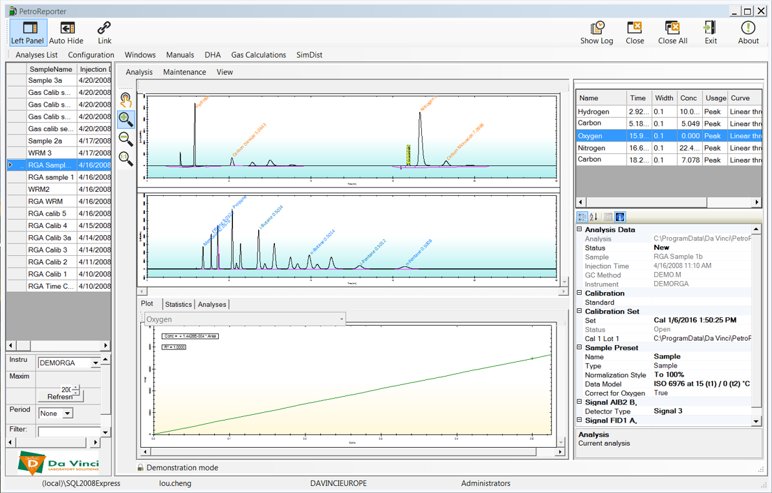Click the Normalization Style property row

pyautogui.click(x=664, y=375)
